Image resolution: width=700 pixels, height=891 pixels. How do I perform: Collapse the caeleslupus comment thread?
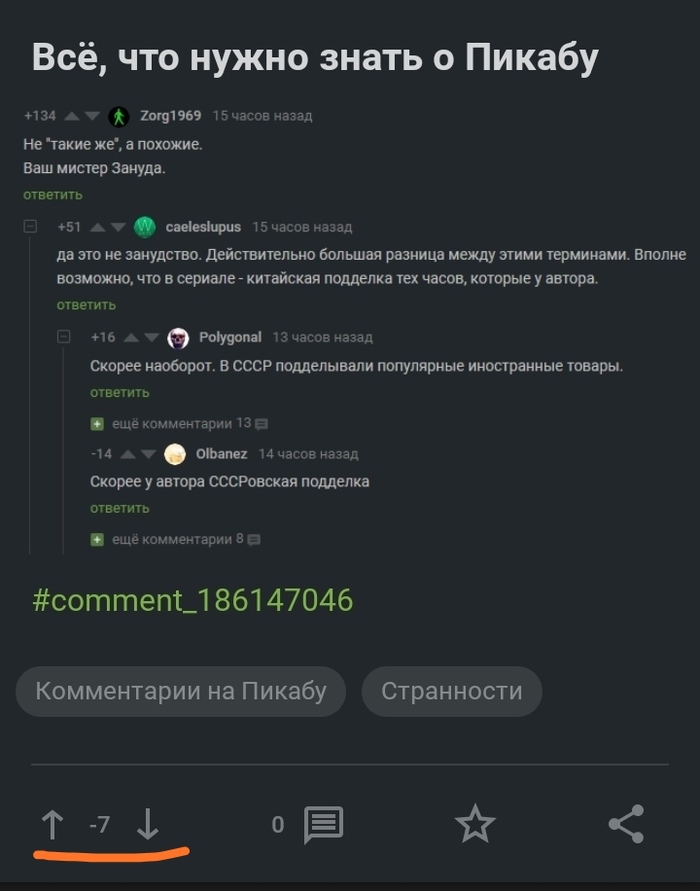pos(31,227)
